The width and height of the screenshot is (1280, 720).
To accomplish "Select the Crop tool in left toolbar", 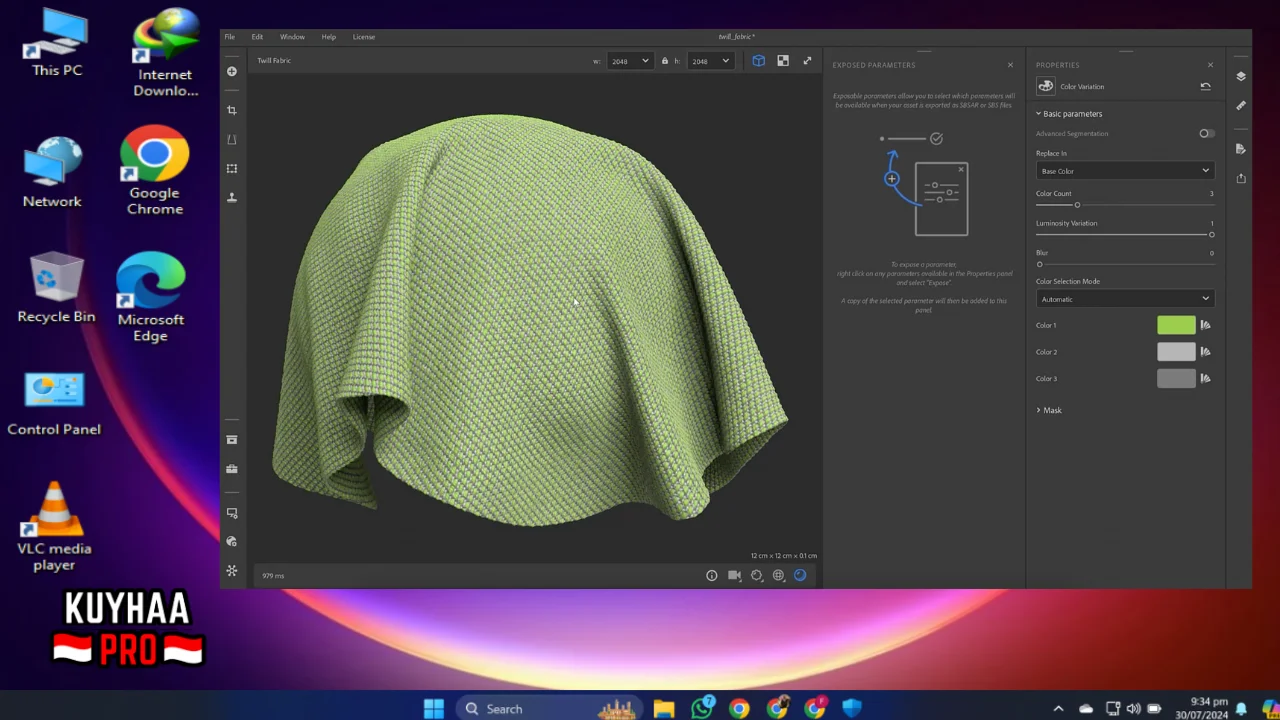I will (232, 110).
